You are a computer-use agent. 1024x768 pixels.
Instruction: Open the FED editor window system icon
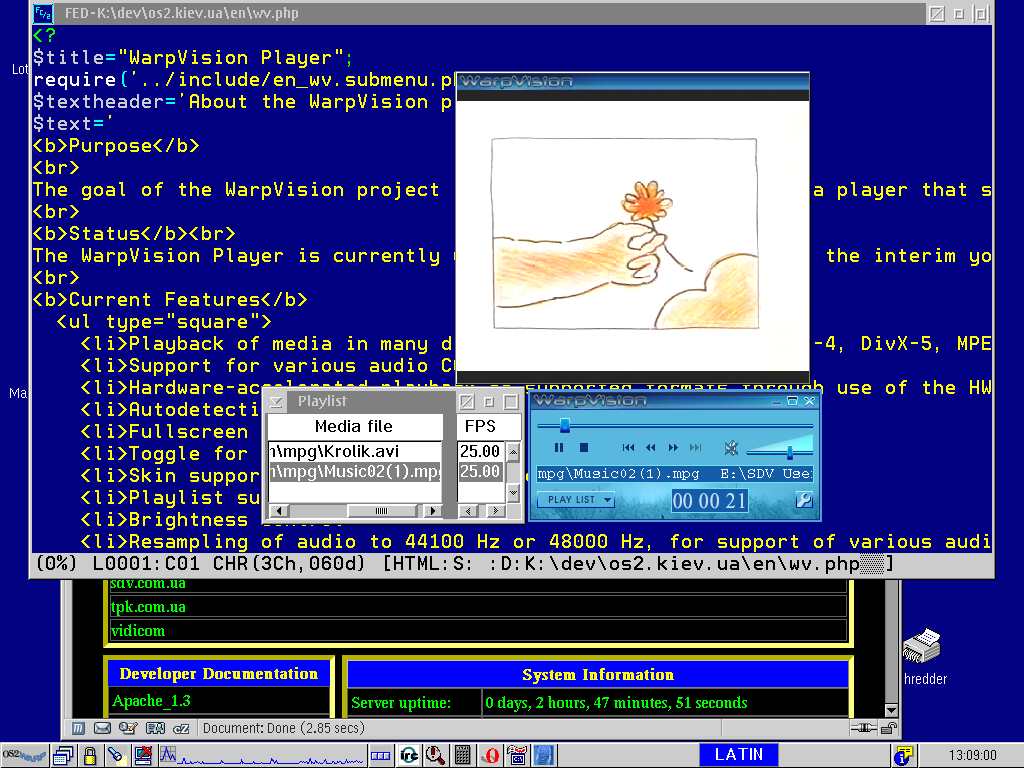click(43, 13)
